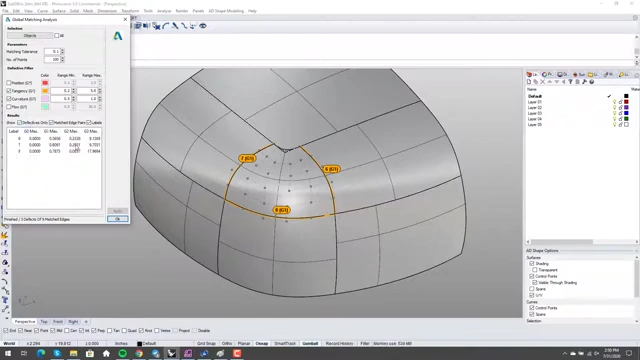Viewport: 640px width, 360px height.
Task: Toggle Grid Snap in status bar
Action: click(206, 344)
